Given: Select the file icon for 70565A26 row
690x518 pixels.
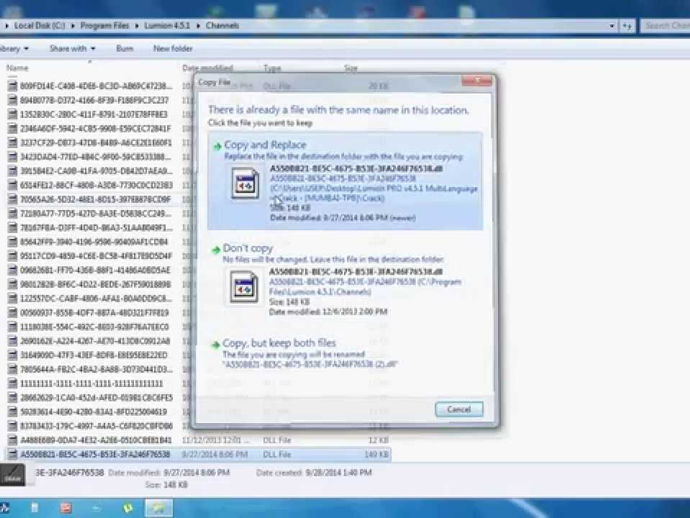Looking at the screenshot, I should pos(13,199).
